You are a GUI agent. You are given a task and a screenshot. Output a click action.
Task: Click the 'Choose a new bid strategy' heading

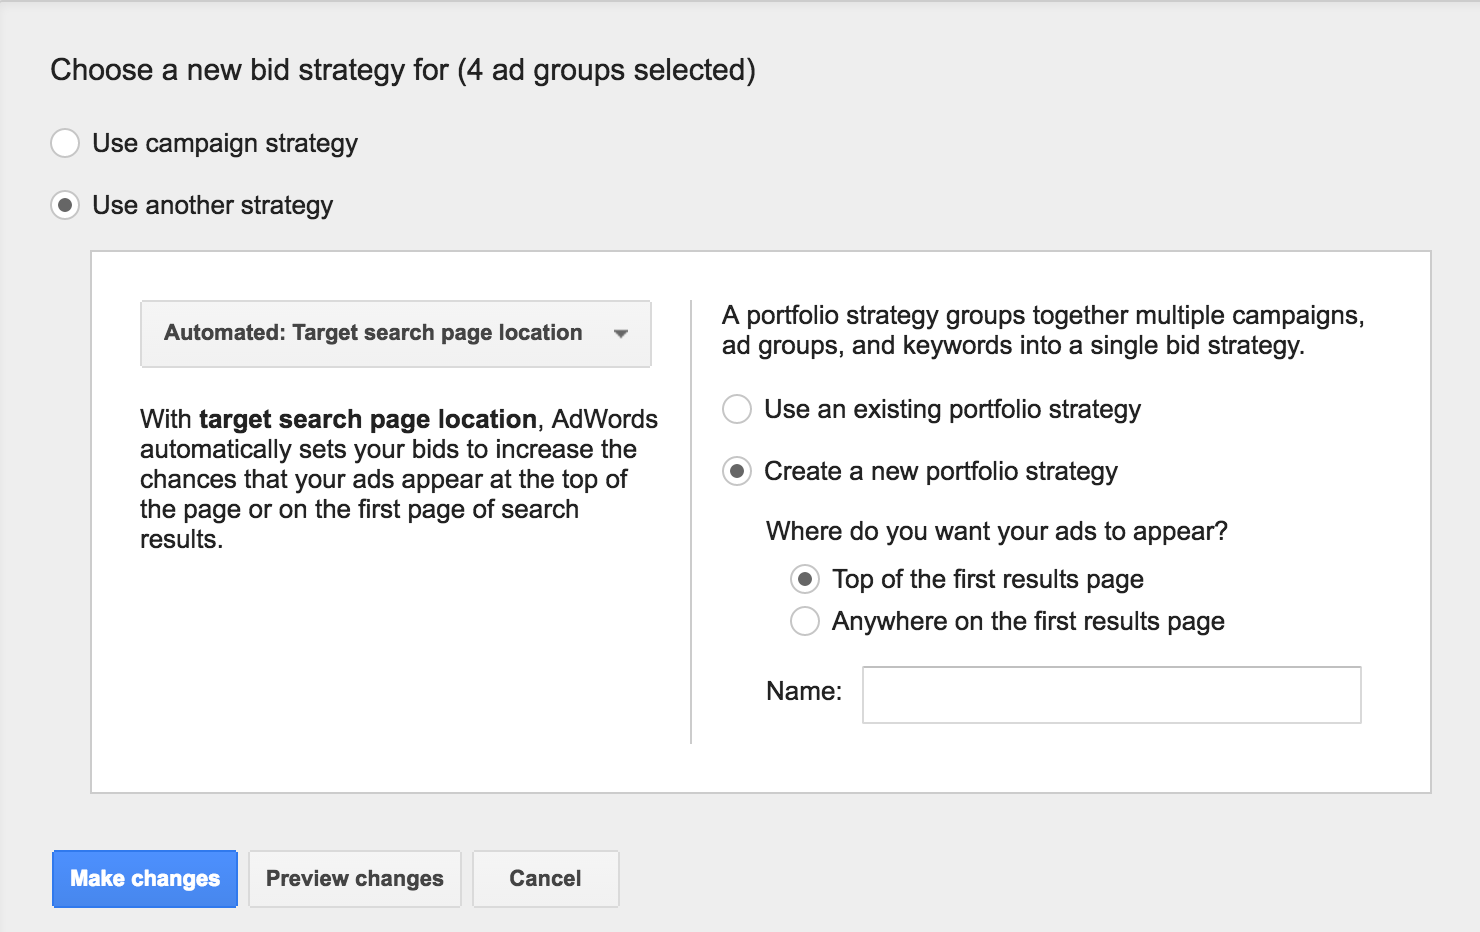click(403, 70)
